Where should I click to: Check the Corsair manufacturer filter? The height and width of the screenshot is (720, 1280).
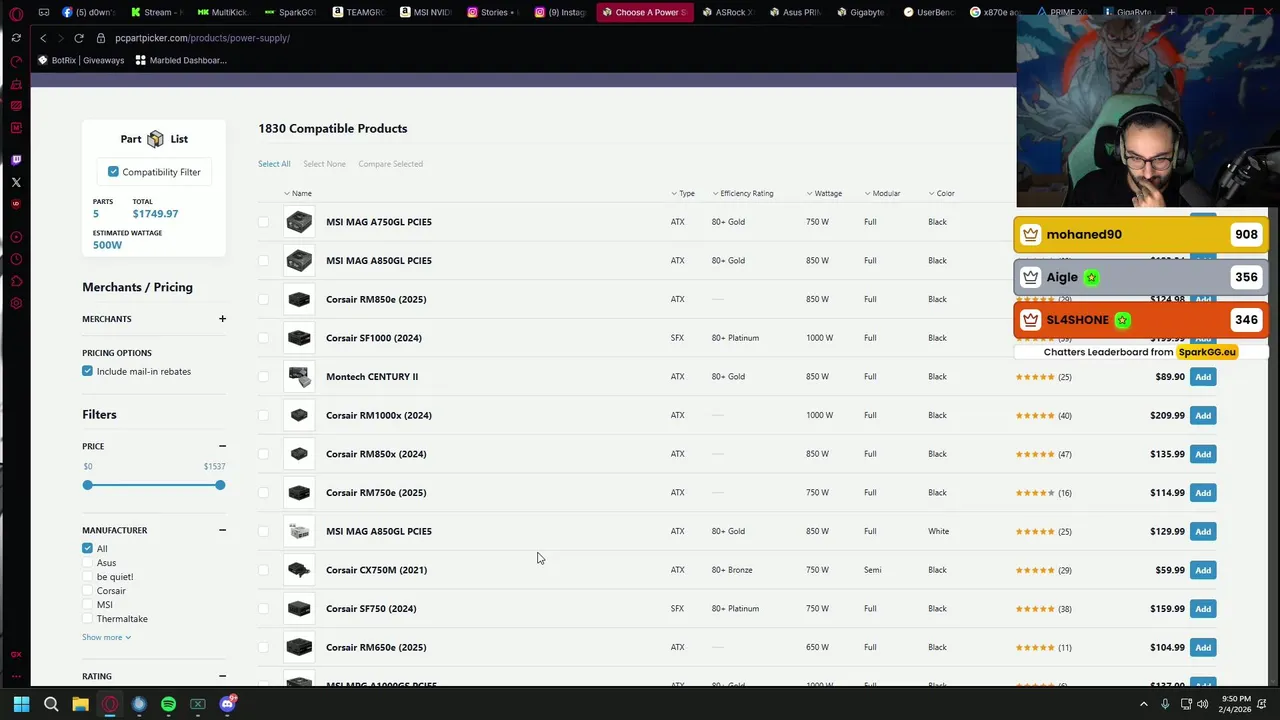(88, 591)
